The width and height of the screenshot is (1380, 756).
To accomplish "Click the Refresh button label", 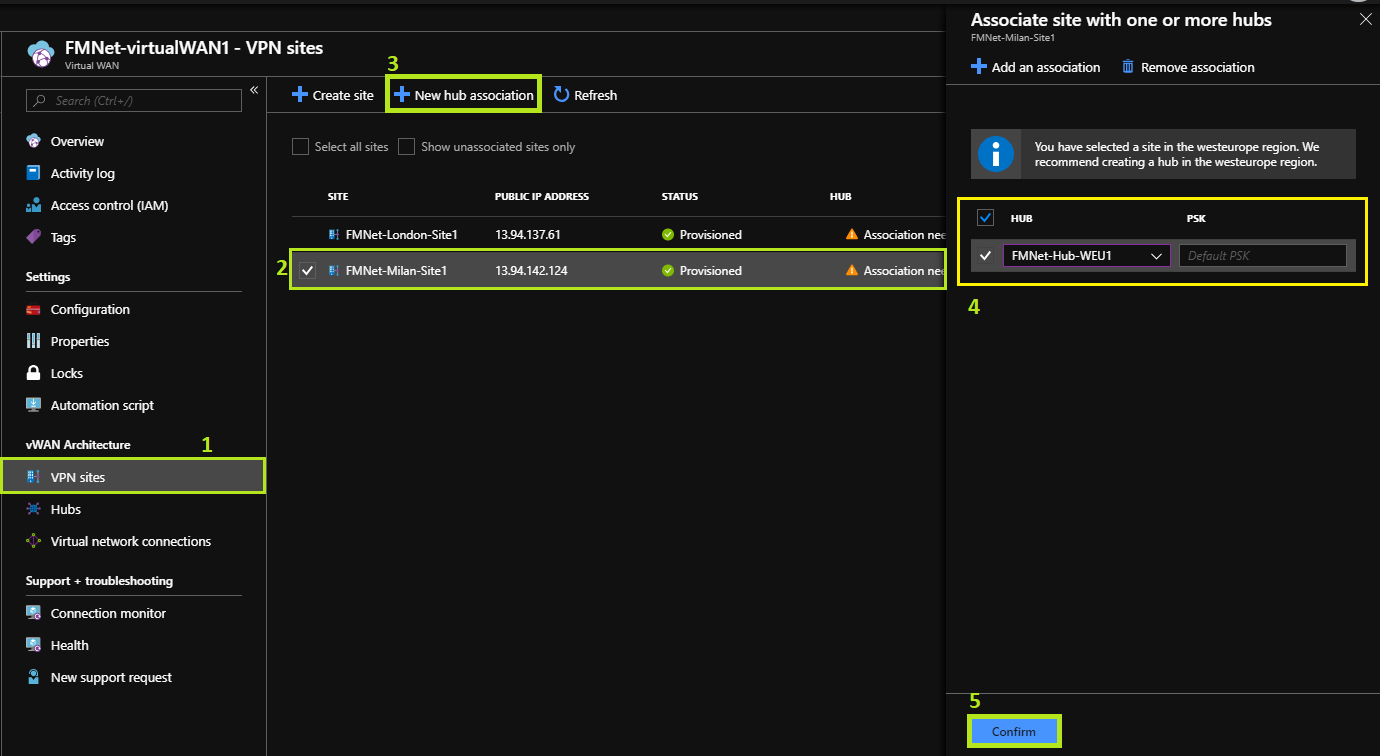I will [x=596, y=95].
